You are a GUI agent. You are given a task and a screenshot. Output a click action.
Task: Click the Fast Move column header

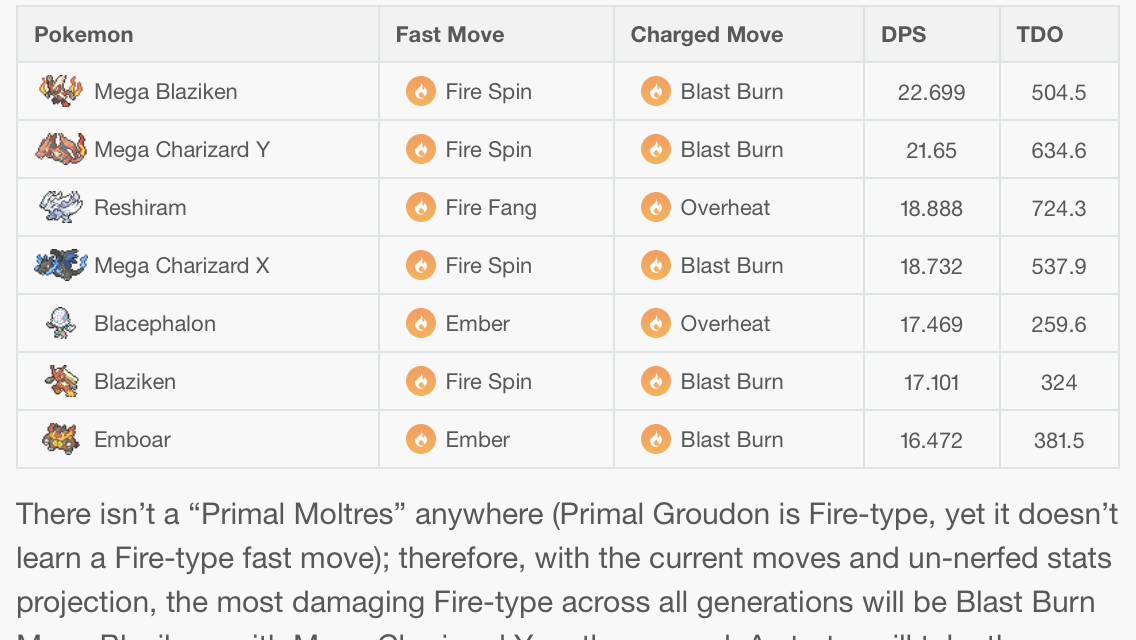(x=449, y=35)
